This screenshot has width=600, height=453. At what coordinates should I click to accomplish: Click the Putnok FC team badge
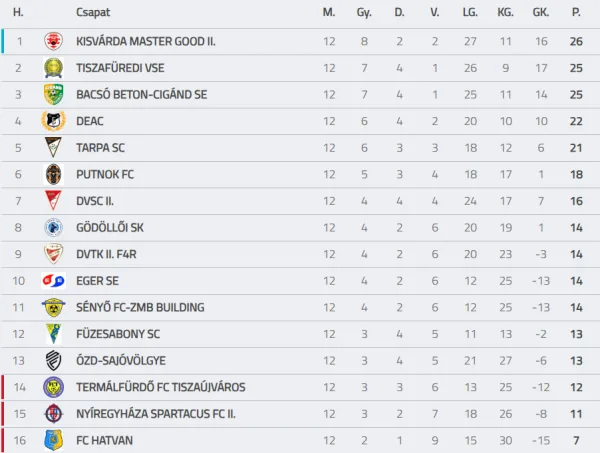(53, 174)
